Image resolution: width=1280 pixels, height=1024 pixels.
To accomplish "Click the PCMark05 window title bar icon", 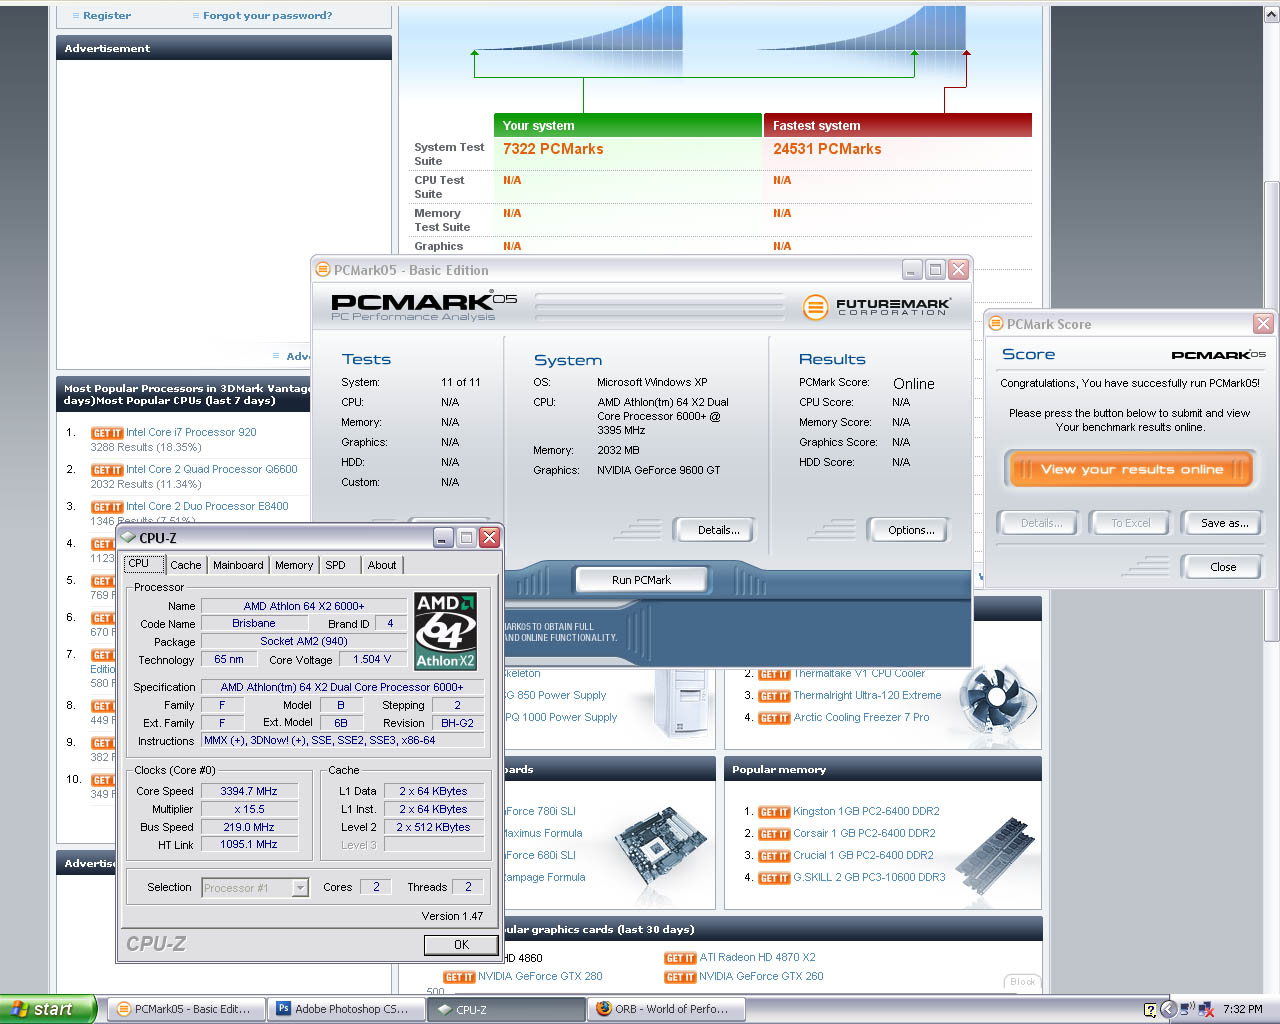I will (x=322, y=270).
